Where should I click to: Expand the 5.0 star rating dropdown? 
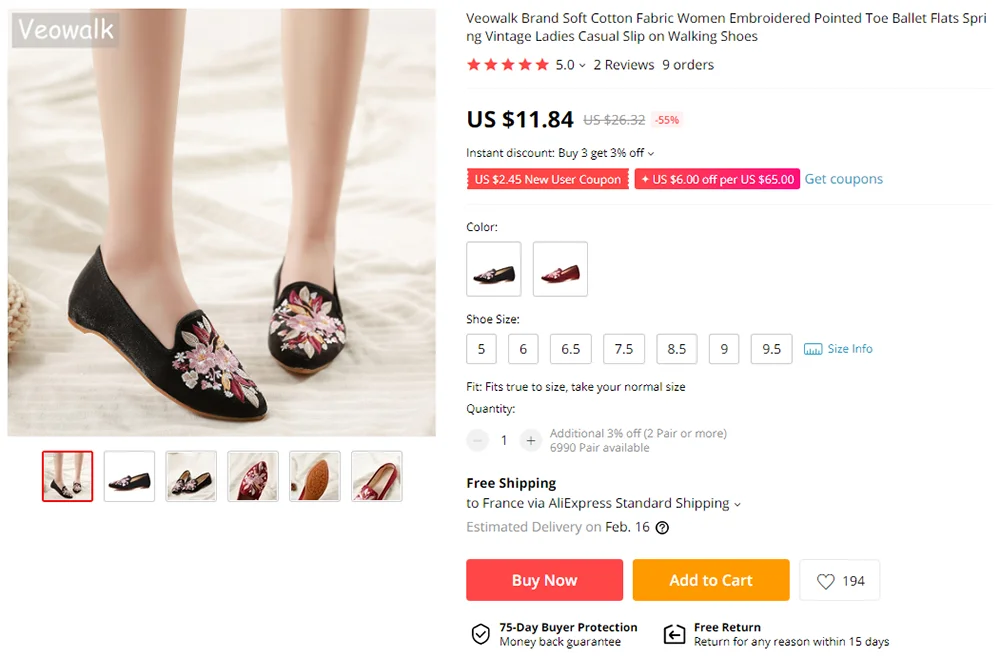click(x=582, y=66)
